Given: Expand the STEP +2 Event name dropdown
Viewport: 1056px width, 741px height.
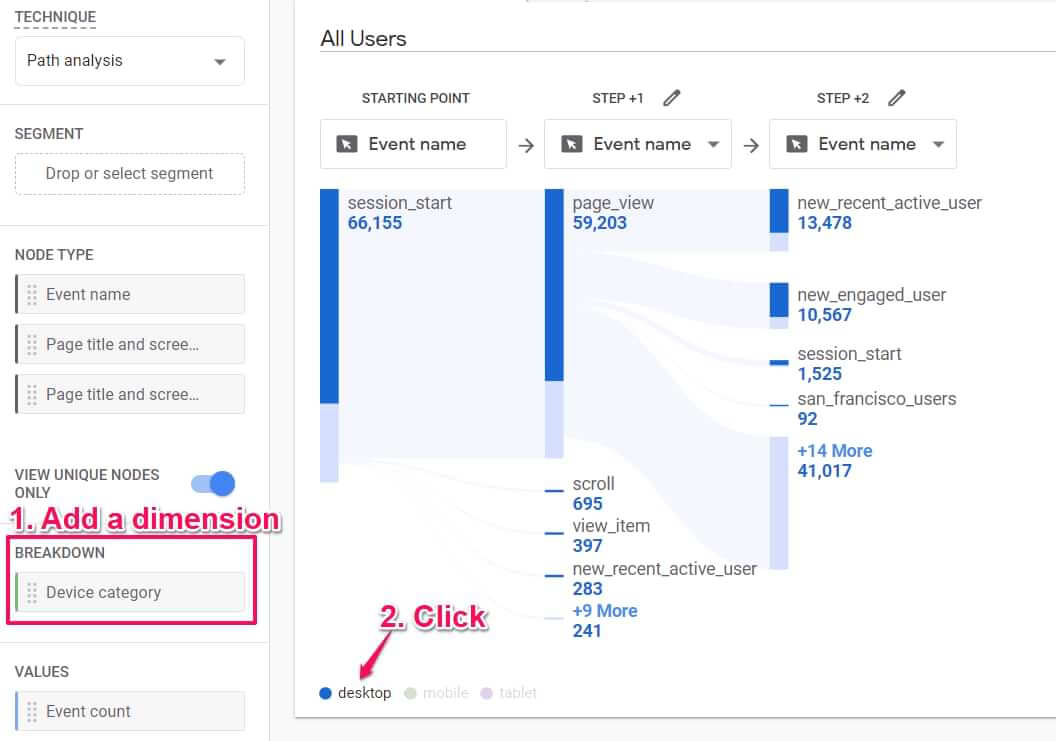Looking at the screenshot, I should (938, 144).
